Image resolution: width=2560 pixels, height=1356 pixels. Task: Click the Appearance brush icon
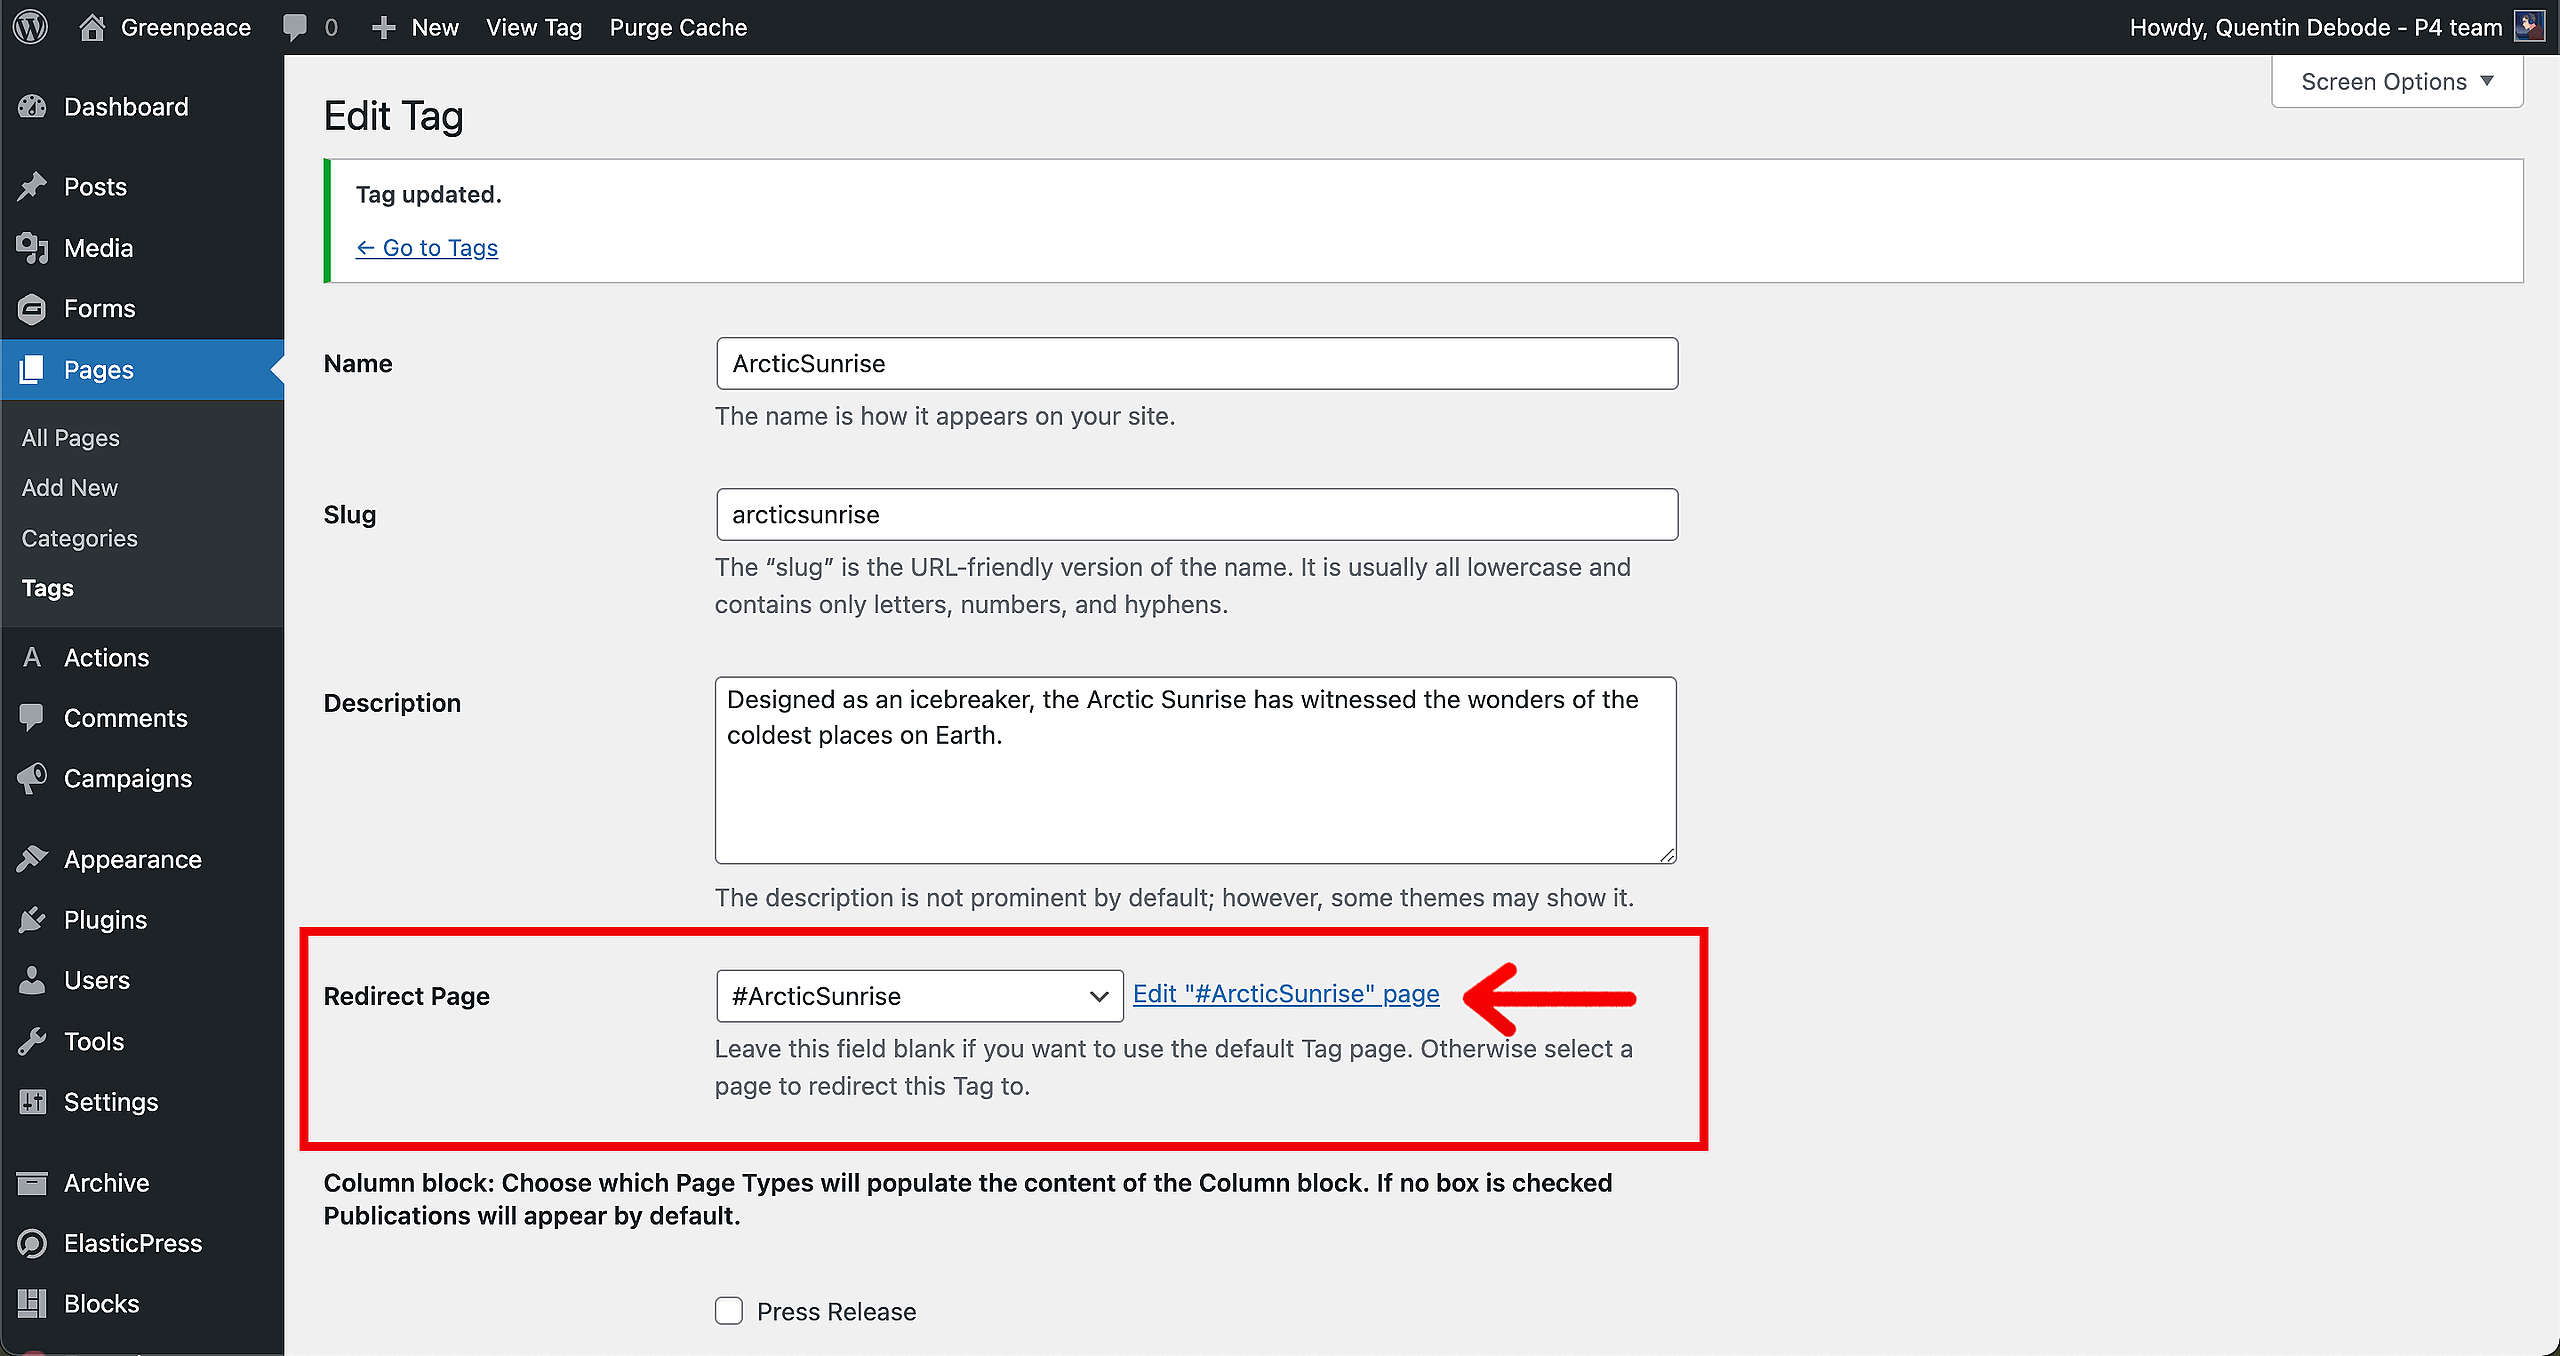[32, 859]
